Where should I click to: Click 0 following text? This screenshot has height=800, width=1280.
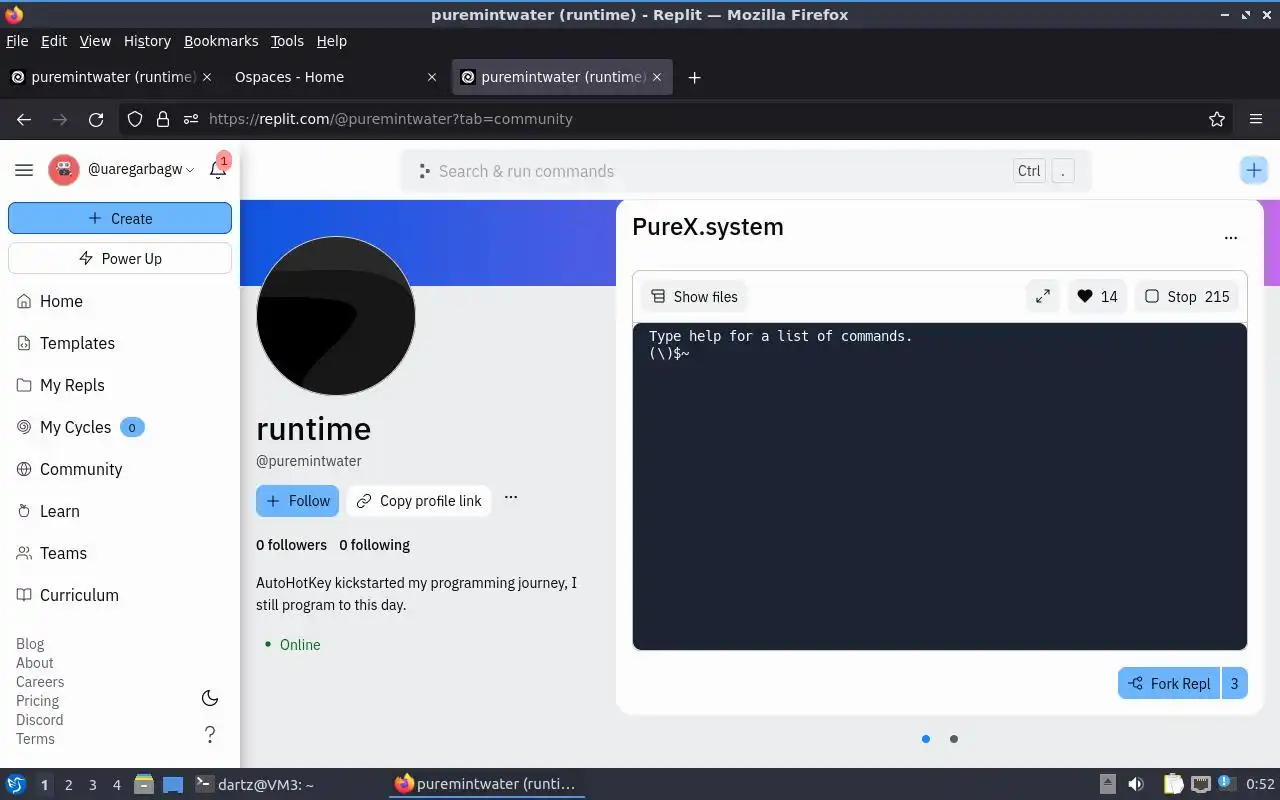coord(374,545)
